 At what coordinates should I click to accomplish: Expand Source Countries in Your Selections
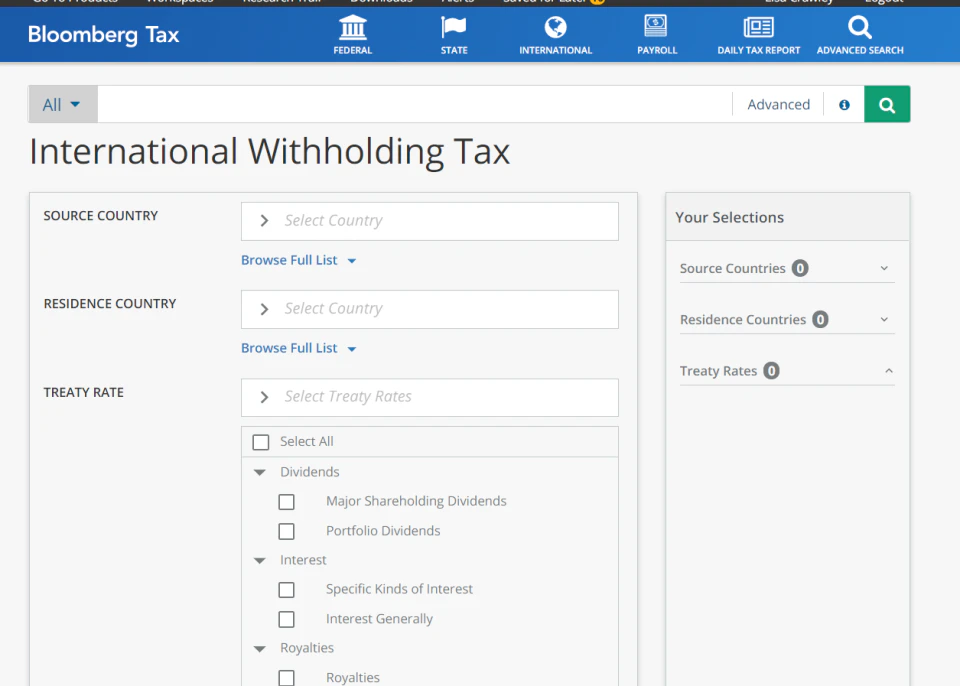click(884, 268)
